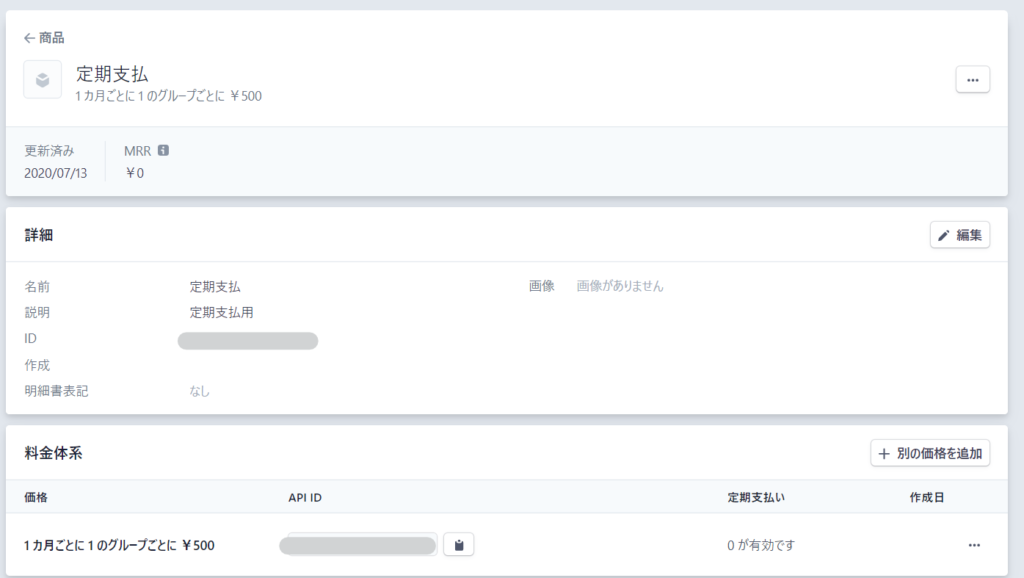Go back to 商品 list
Screen dimensions: 1024x578
pos(44,38)
